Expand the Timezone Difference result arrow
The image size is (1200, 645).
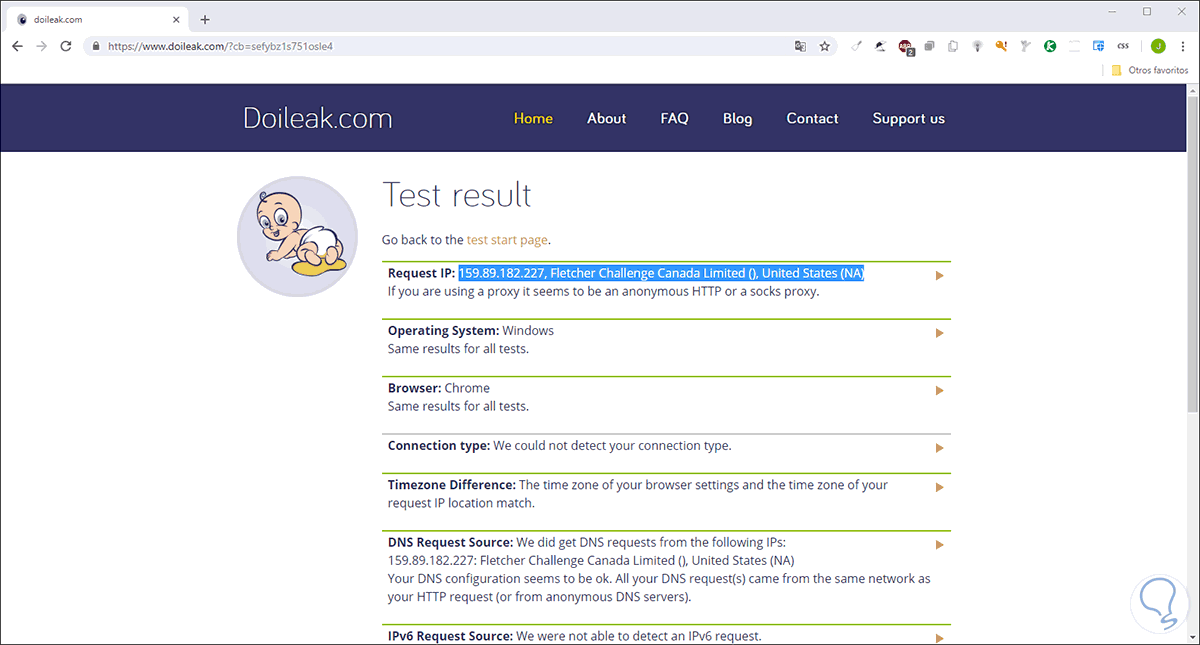[940, 487]
